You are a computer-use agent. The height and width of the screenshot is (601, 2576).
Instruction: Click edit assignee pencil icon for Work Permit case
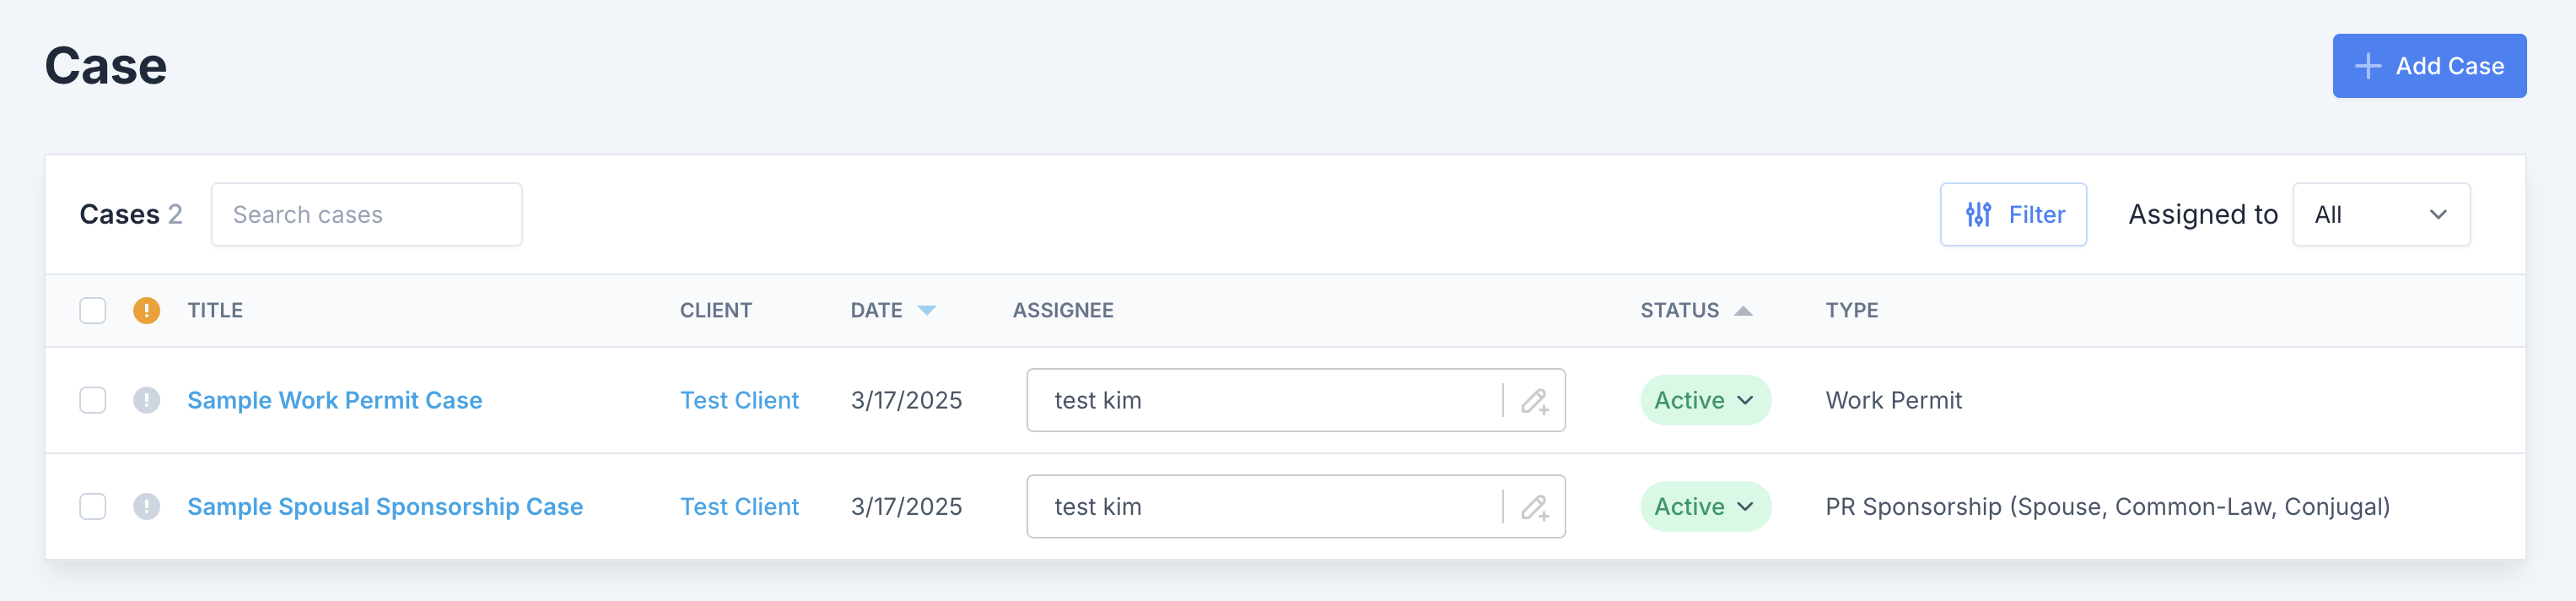coord(1535,401)
